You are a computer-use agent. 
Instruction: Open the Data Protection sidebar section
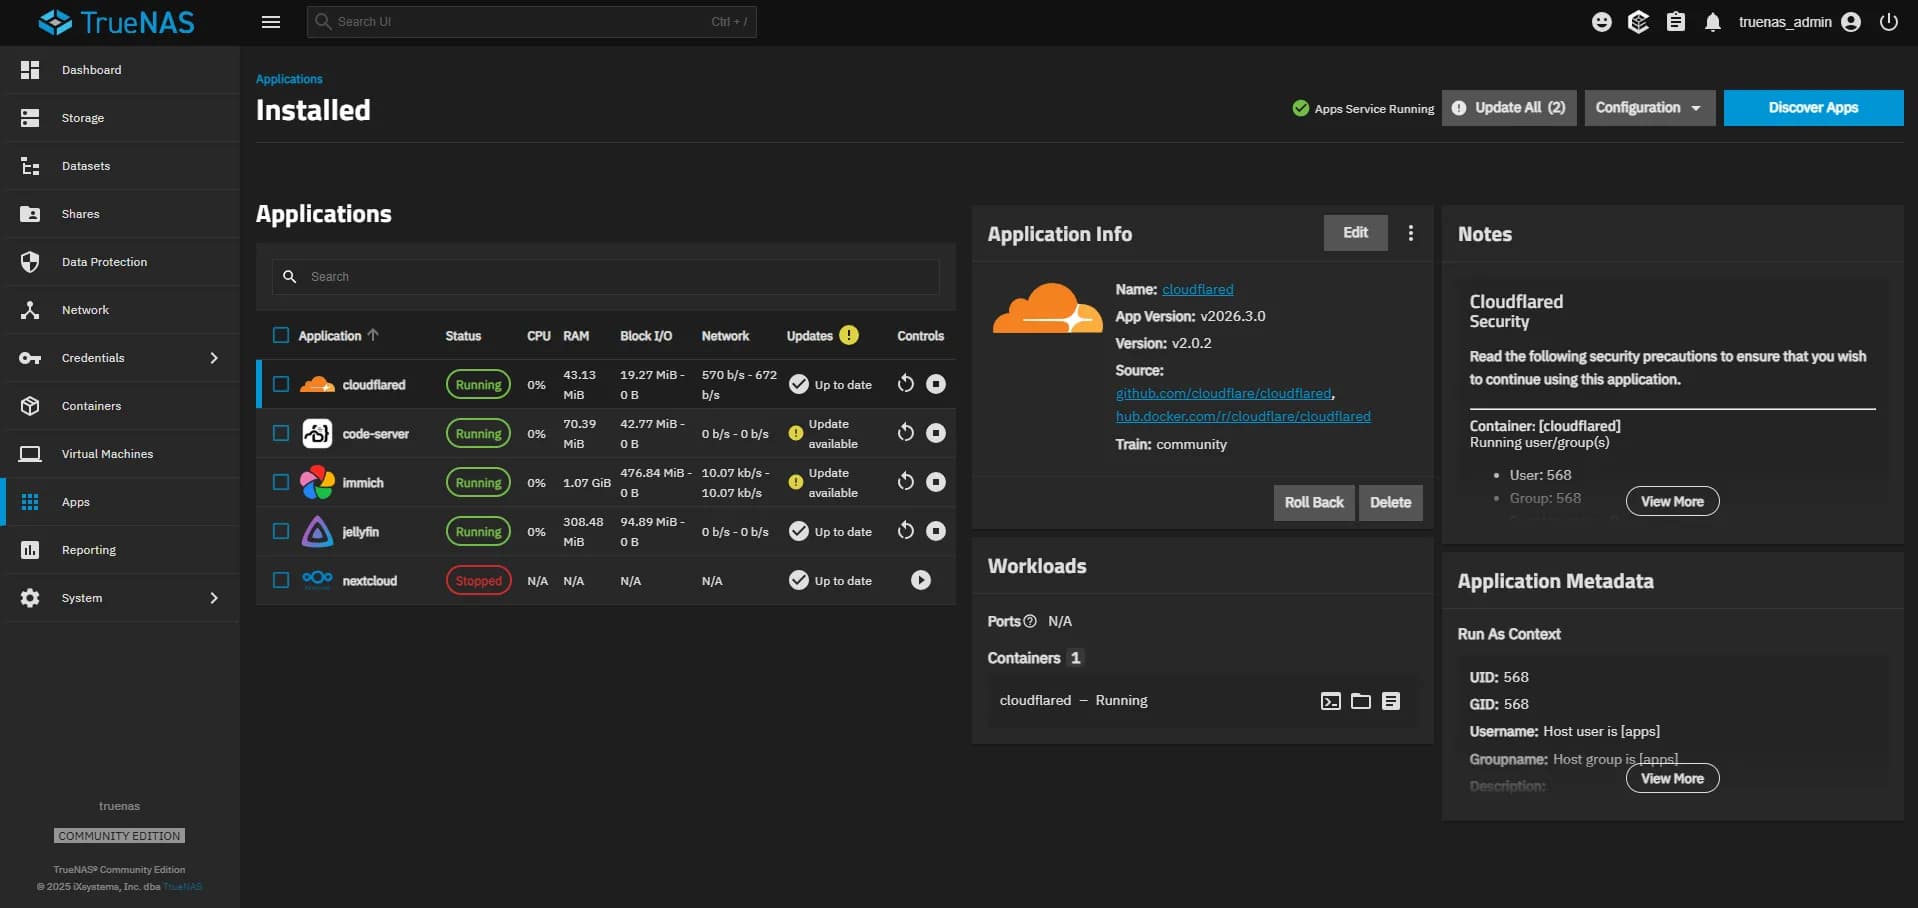106,261
